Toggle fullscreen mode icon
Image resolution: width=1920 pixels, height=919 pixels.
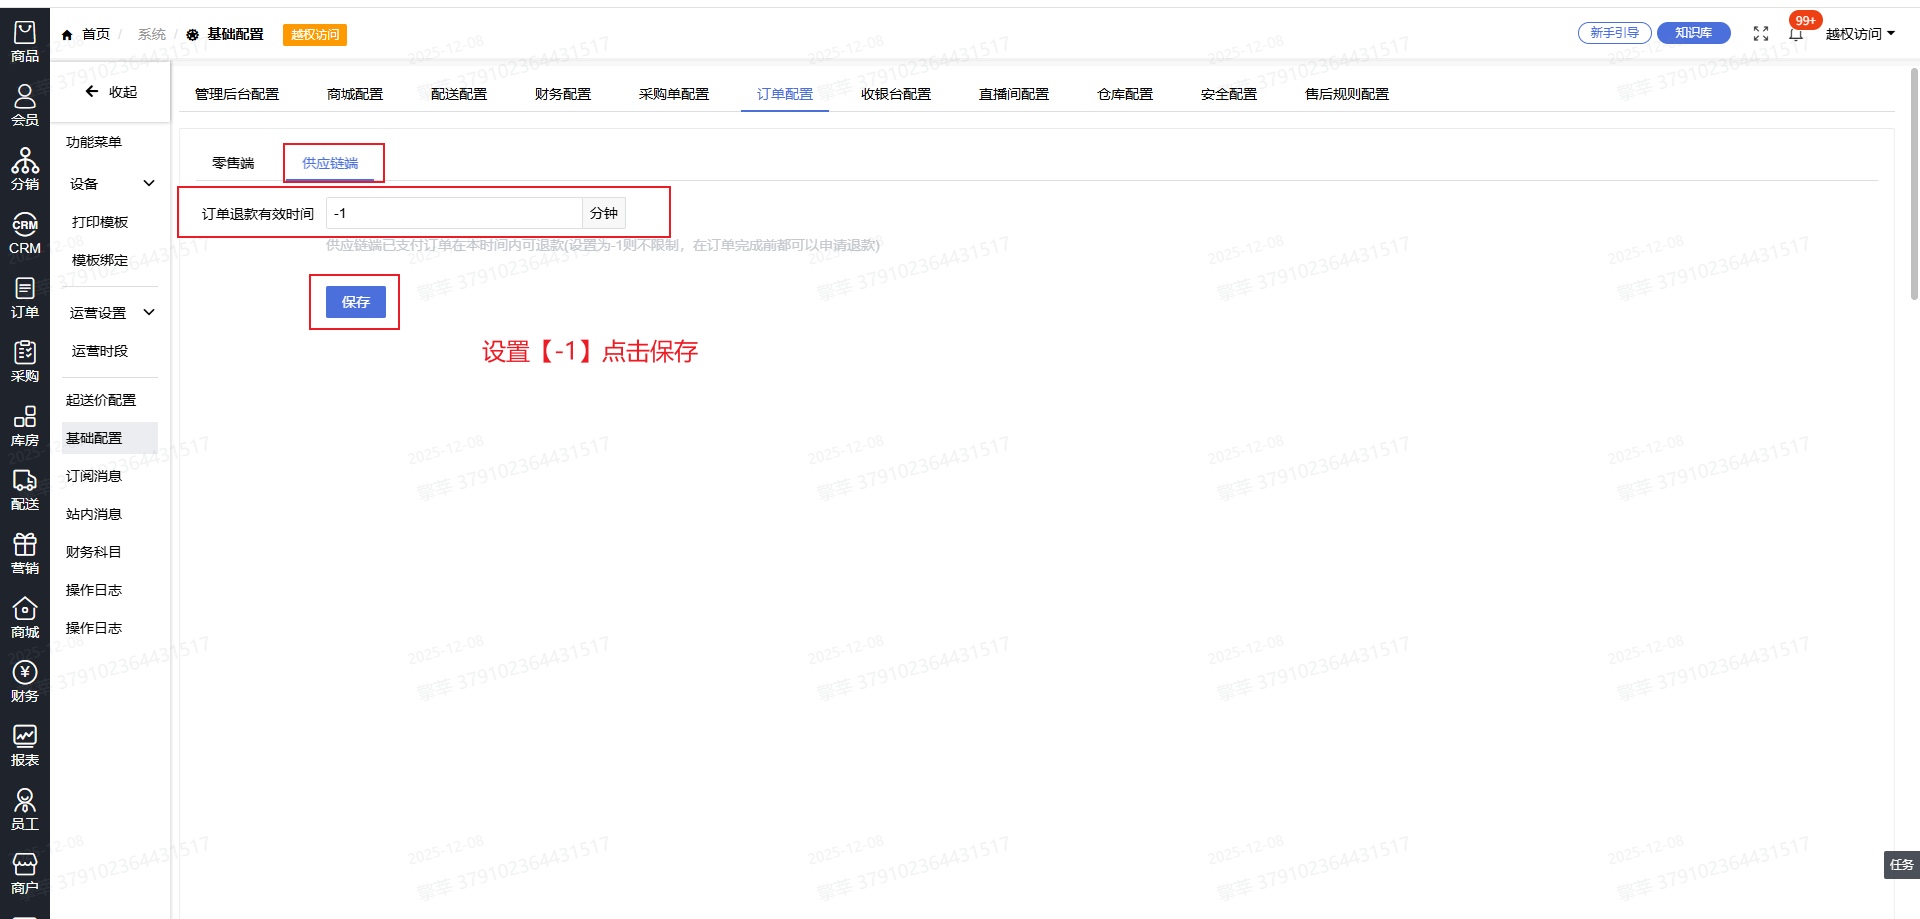click(x=1761, y=34)
